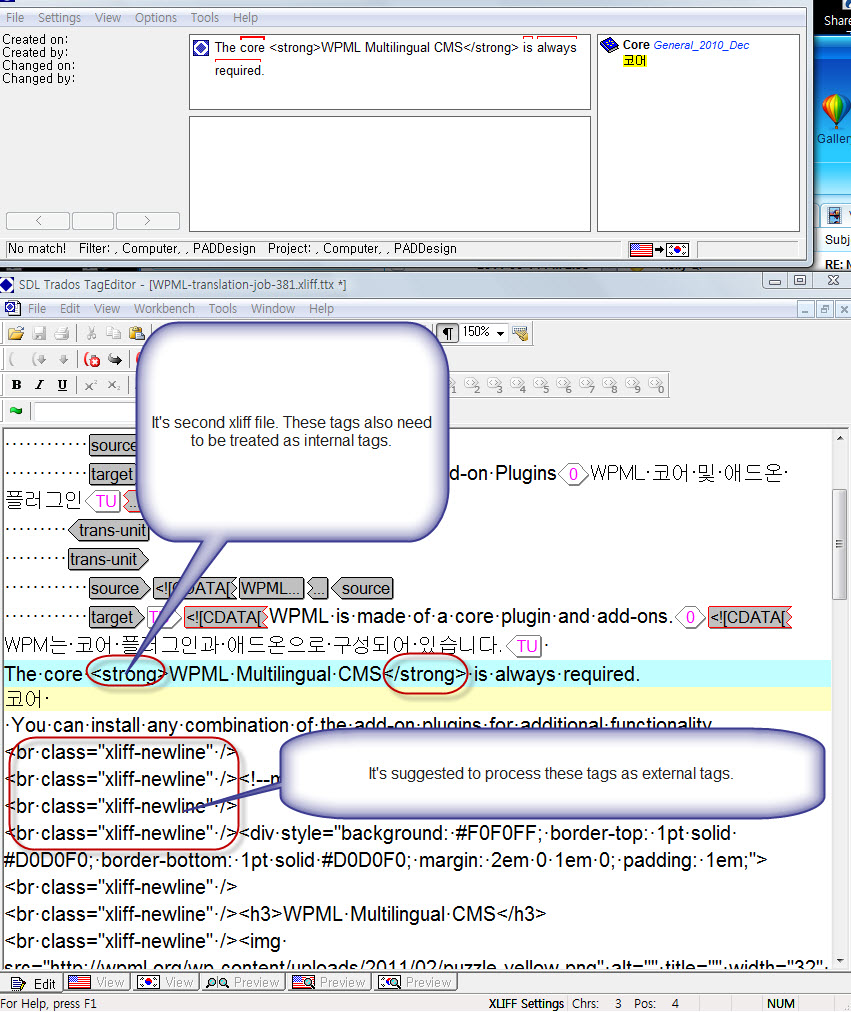Click the Paste clipboard icon
Image resolution: width=851 pixels, height=1012 pixels.
coord(136,333)
